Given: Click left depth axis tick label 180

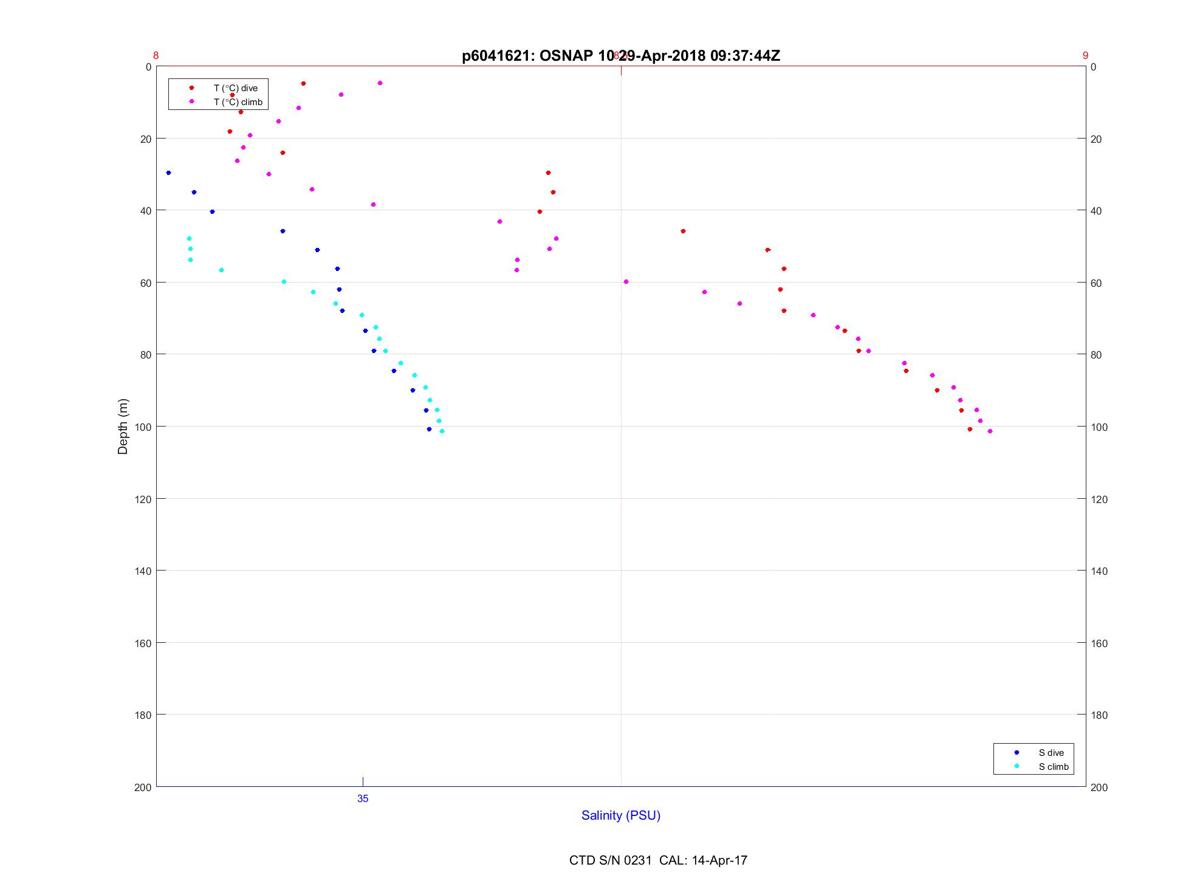Looking at the screenshot, I should (x=142, y=715).
